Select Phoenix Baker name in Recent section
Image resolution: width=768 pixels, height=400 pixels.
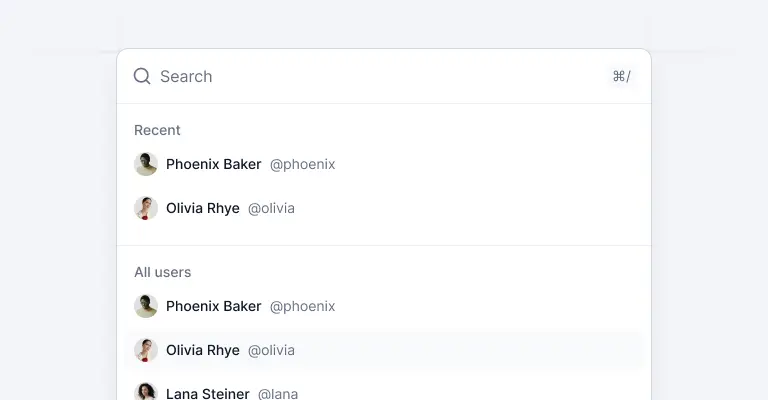click(214, 164)
